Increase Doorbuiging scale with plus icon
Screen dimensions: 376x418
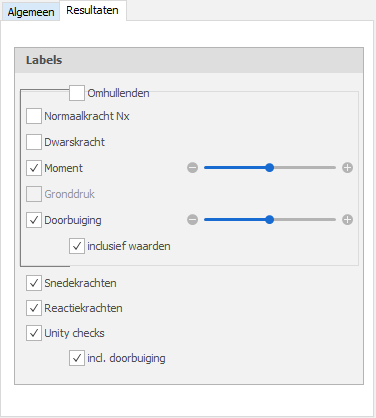[347, 220]
